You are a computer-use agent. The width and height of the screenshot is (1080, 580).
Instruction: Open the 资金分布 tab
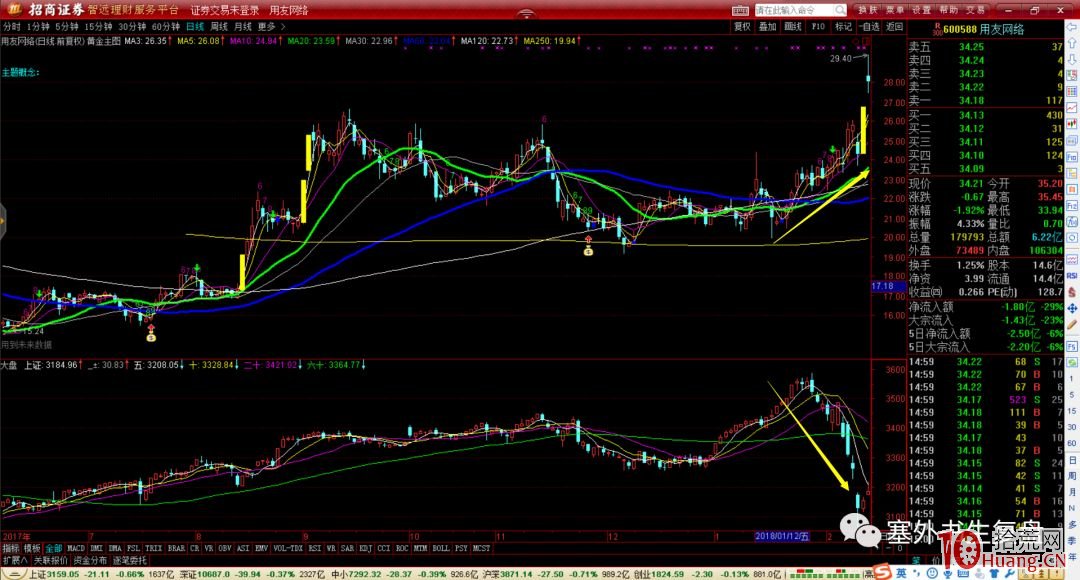tap(91, 561)
